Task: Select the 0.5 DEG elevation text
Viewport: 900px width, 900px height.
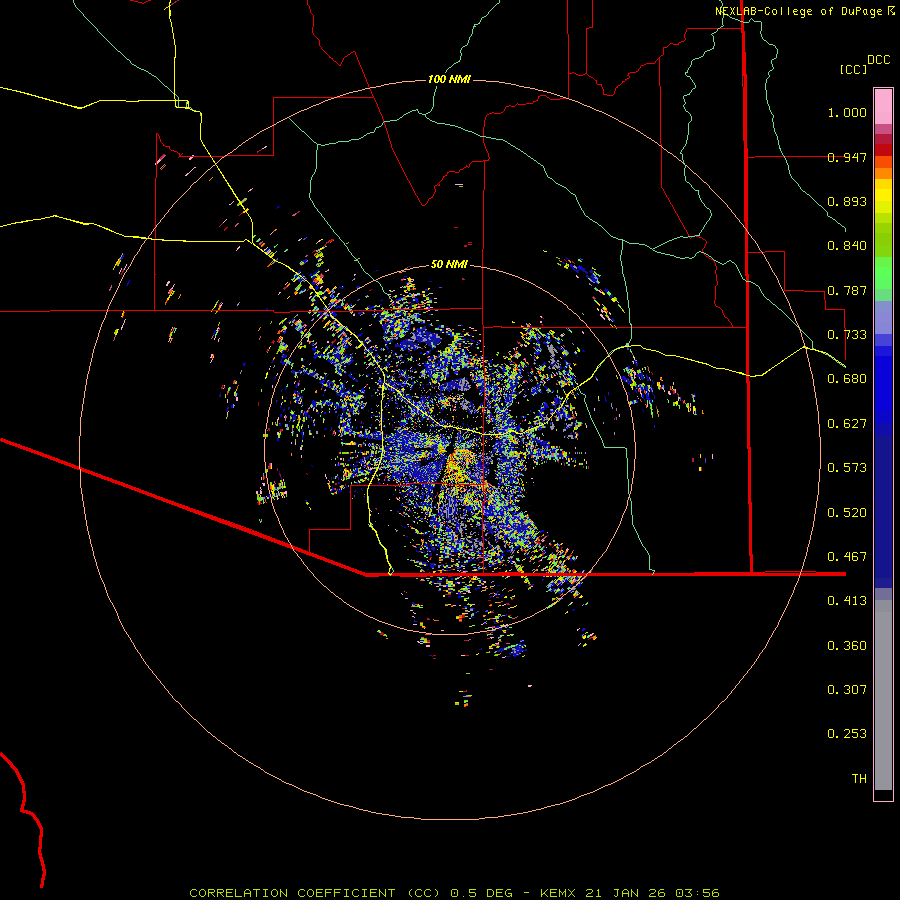Action: click(482, 893)
